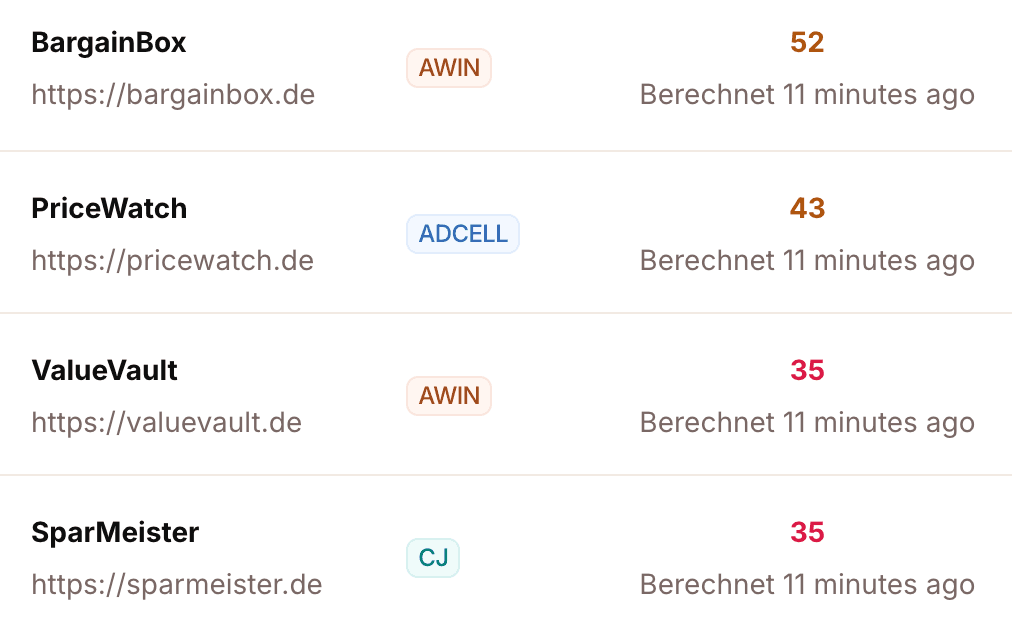
Task: Click the red score 35 for ValueVault
Action: (806, 370)
